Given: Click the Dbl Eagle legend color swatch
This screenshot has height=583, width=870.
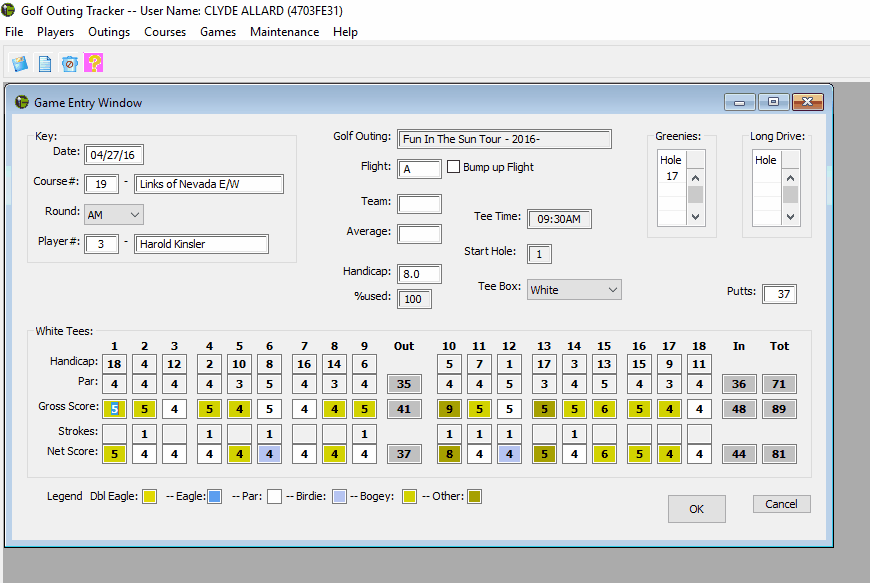Looking at the screenshot, I should click(149, 496).
